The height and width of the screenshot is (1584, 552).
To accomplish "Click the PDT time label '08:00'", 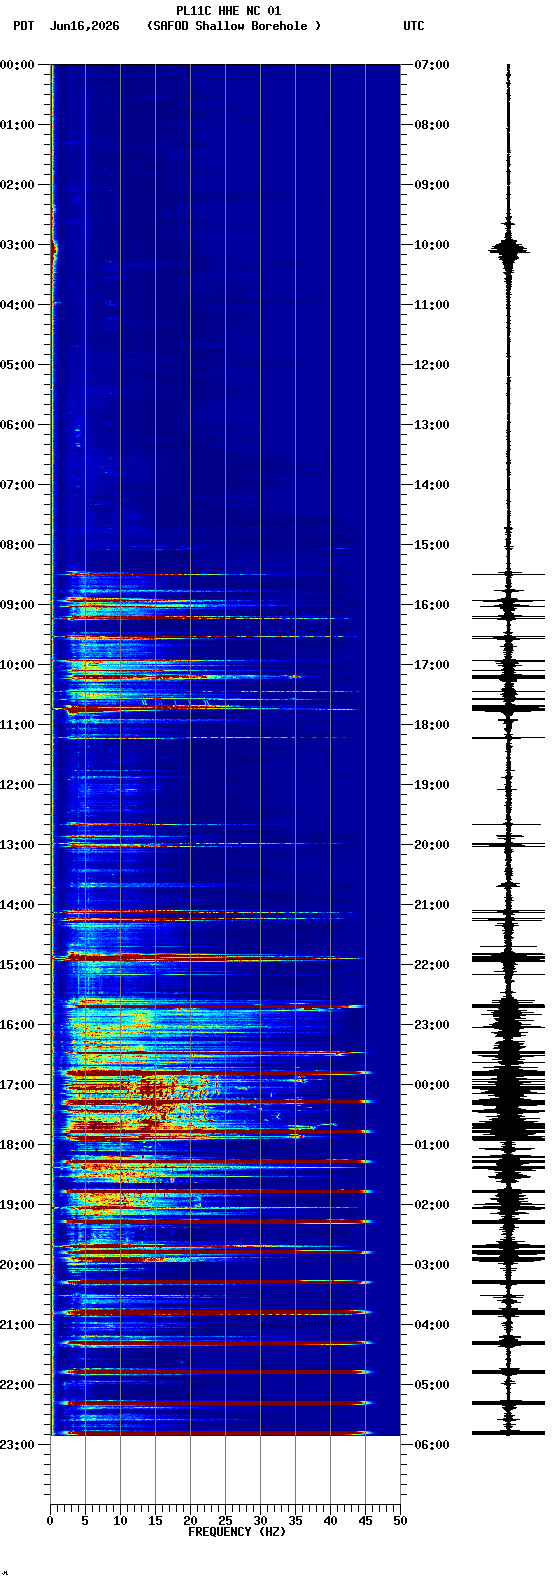I will 17,545.
